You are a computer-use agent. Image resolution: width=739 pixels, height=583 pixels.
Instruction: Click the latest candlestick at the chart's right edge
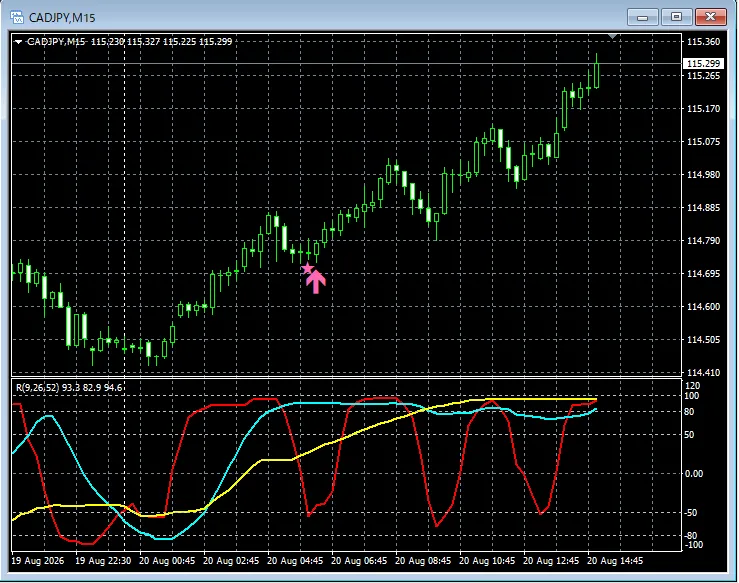[x=597, y=74]
